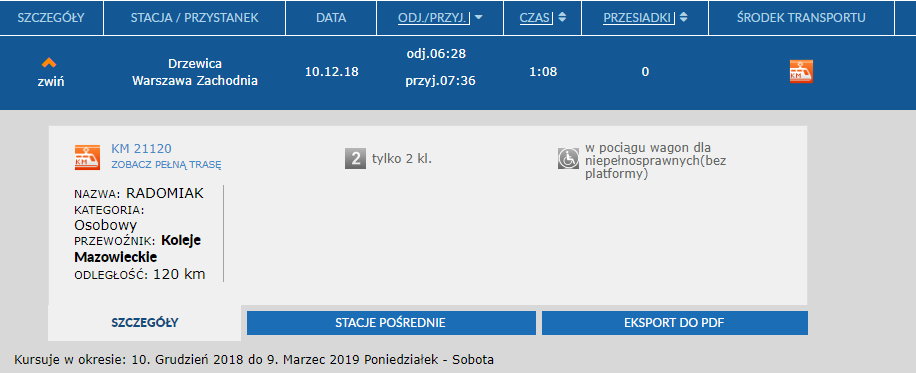
Task: Sort by the PRZESIADKI column header
Action: click(x=639, y=18)
